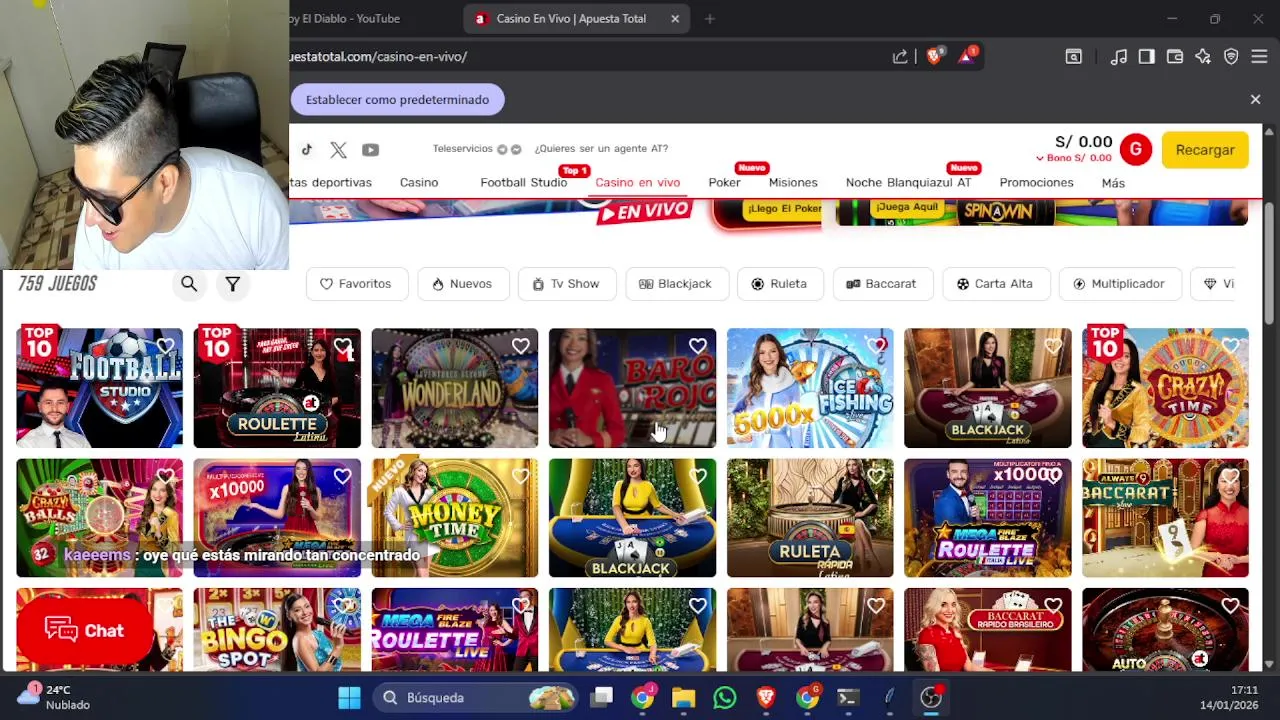Click the Windows taskbar Búsqueda search box
The width and height of the screenshot is (1280, 720).
[x=475, y=698]
